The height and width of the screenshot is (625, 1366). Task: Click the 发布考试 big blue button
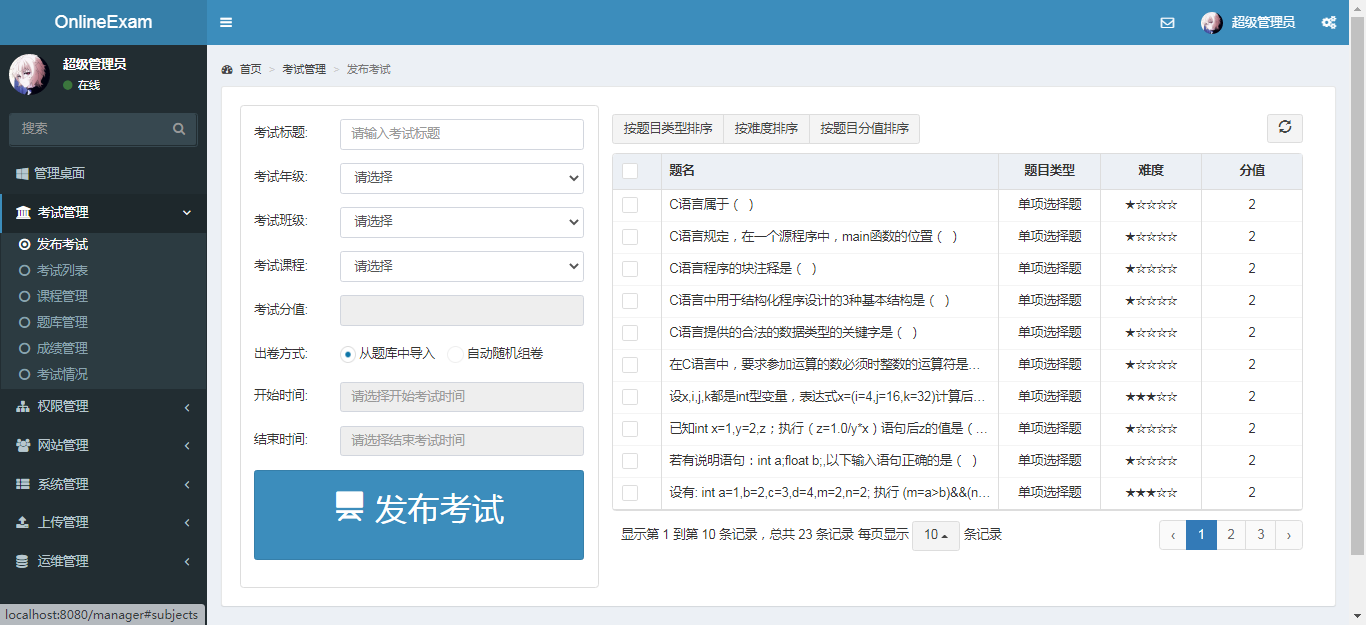(x=418, y=514)
